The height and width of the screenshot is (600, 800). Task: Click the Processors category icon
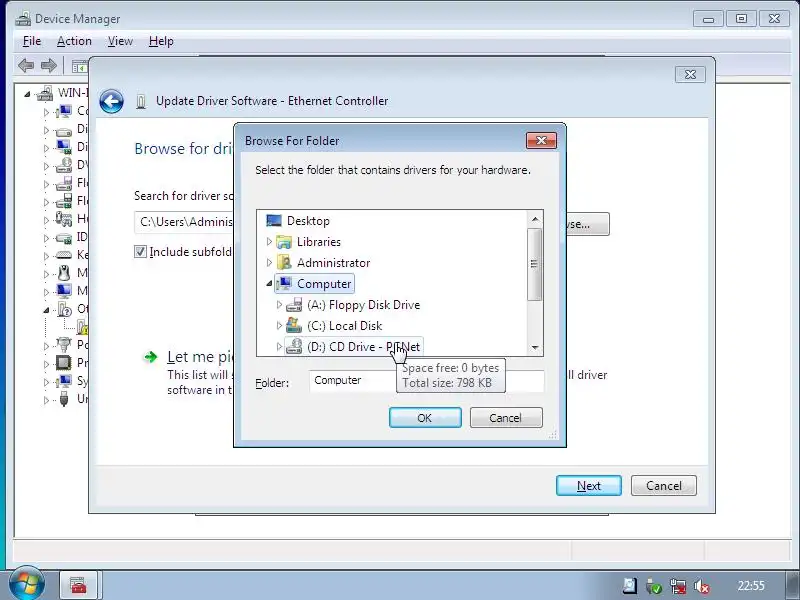64,363
